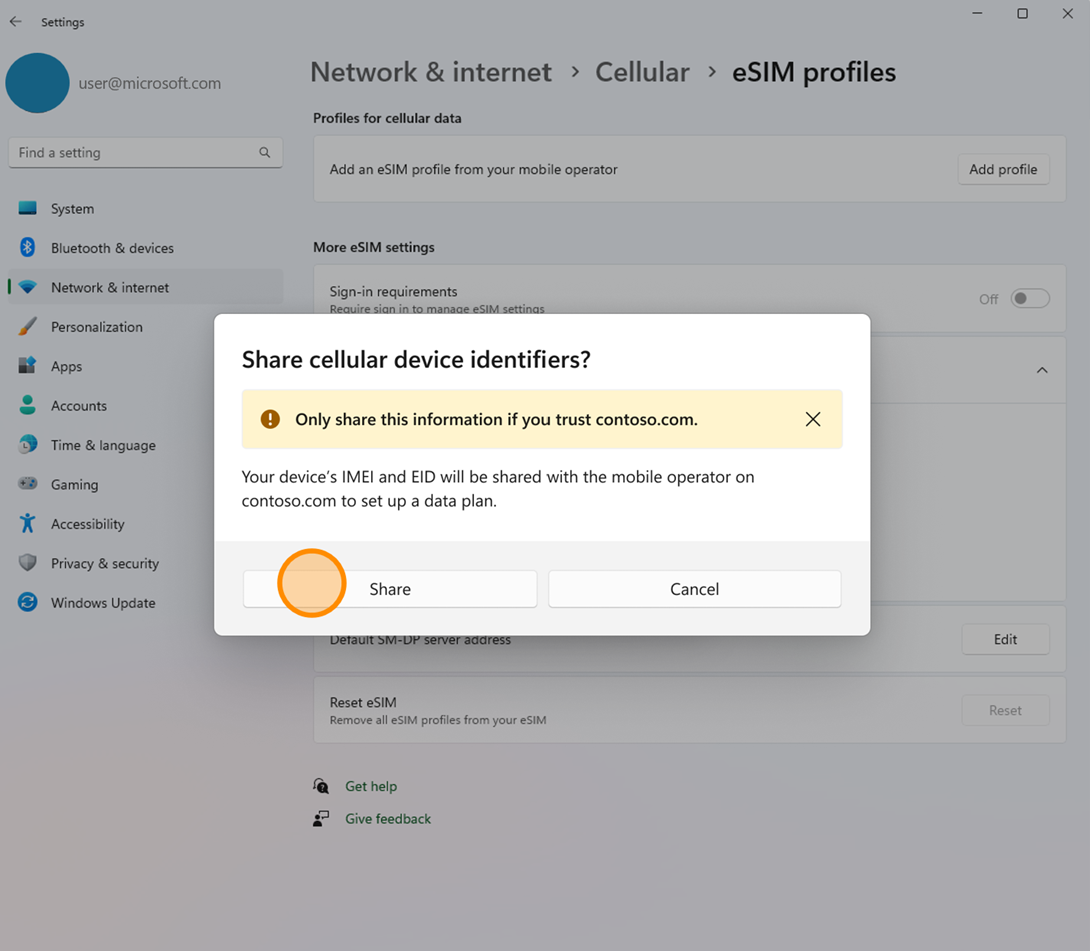1090x951 pixels.
Task: Click the Apps icon in sidebar
Action: 28,366
